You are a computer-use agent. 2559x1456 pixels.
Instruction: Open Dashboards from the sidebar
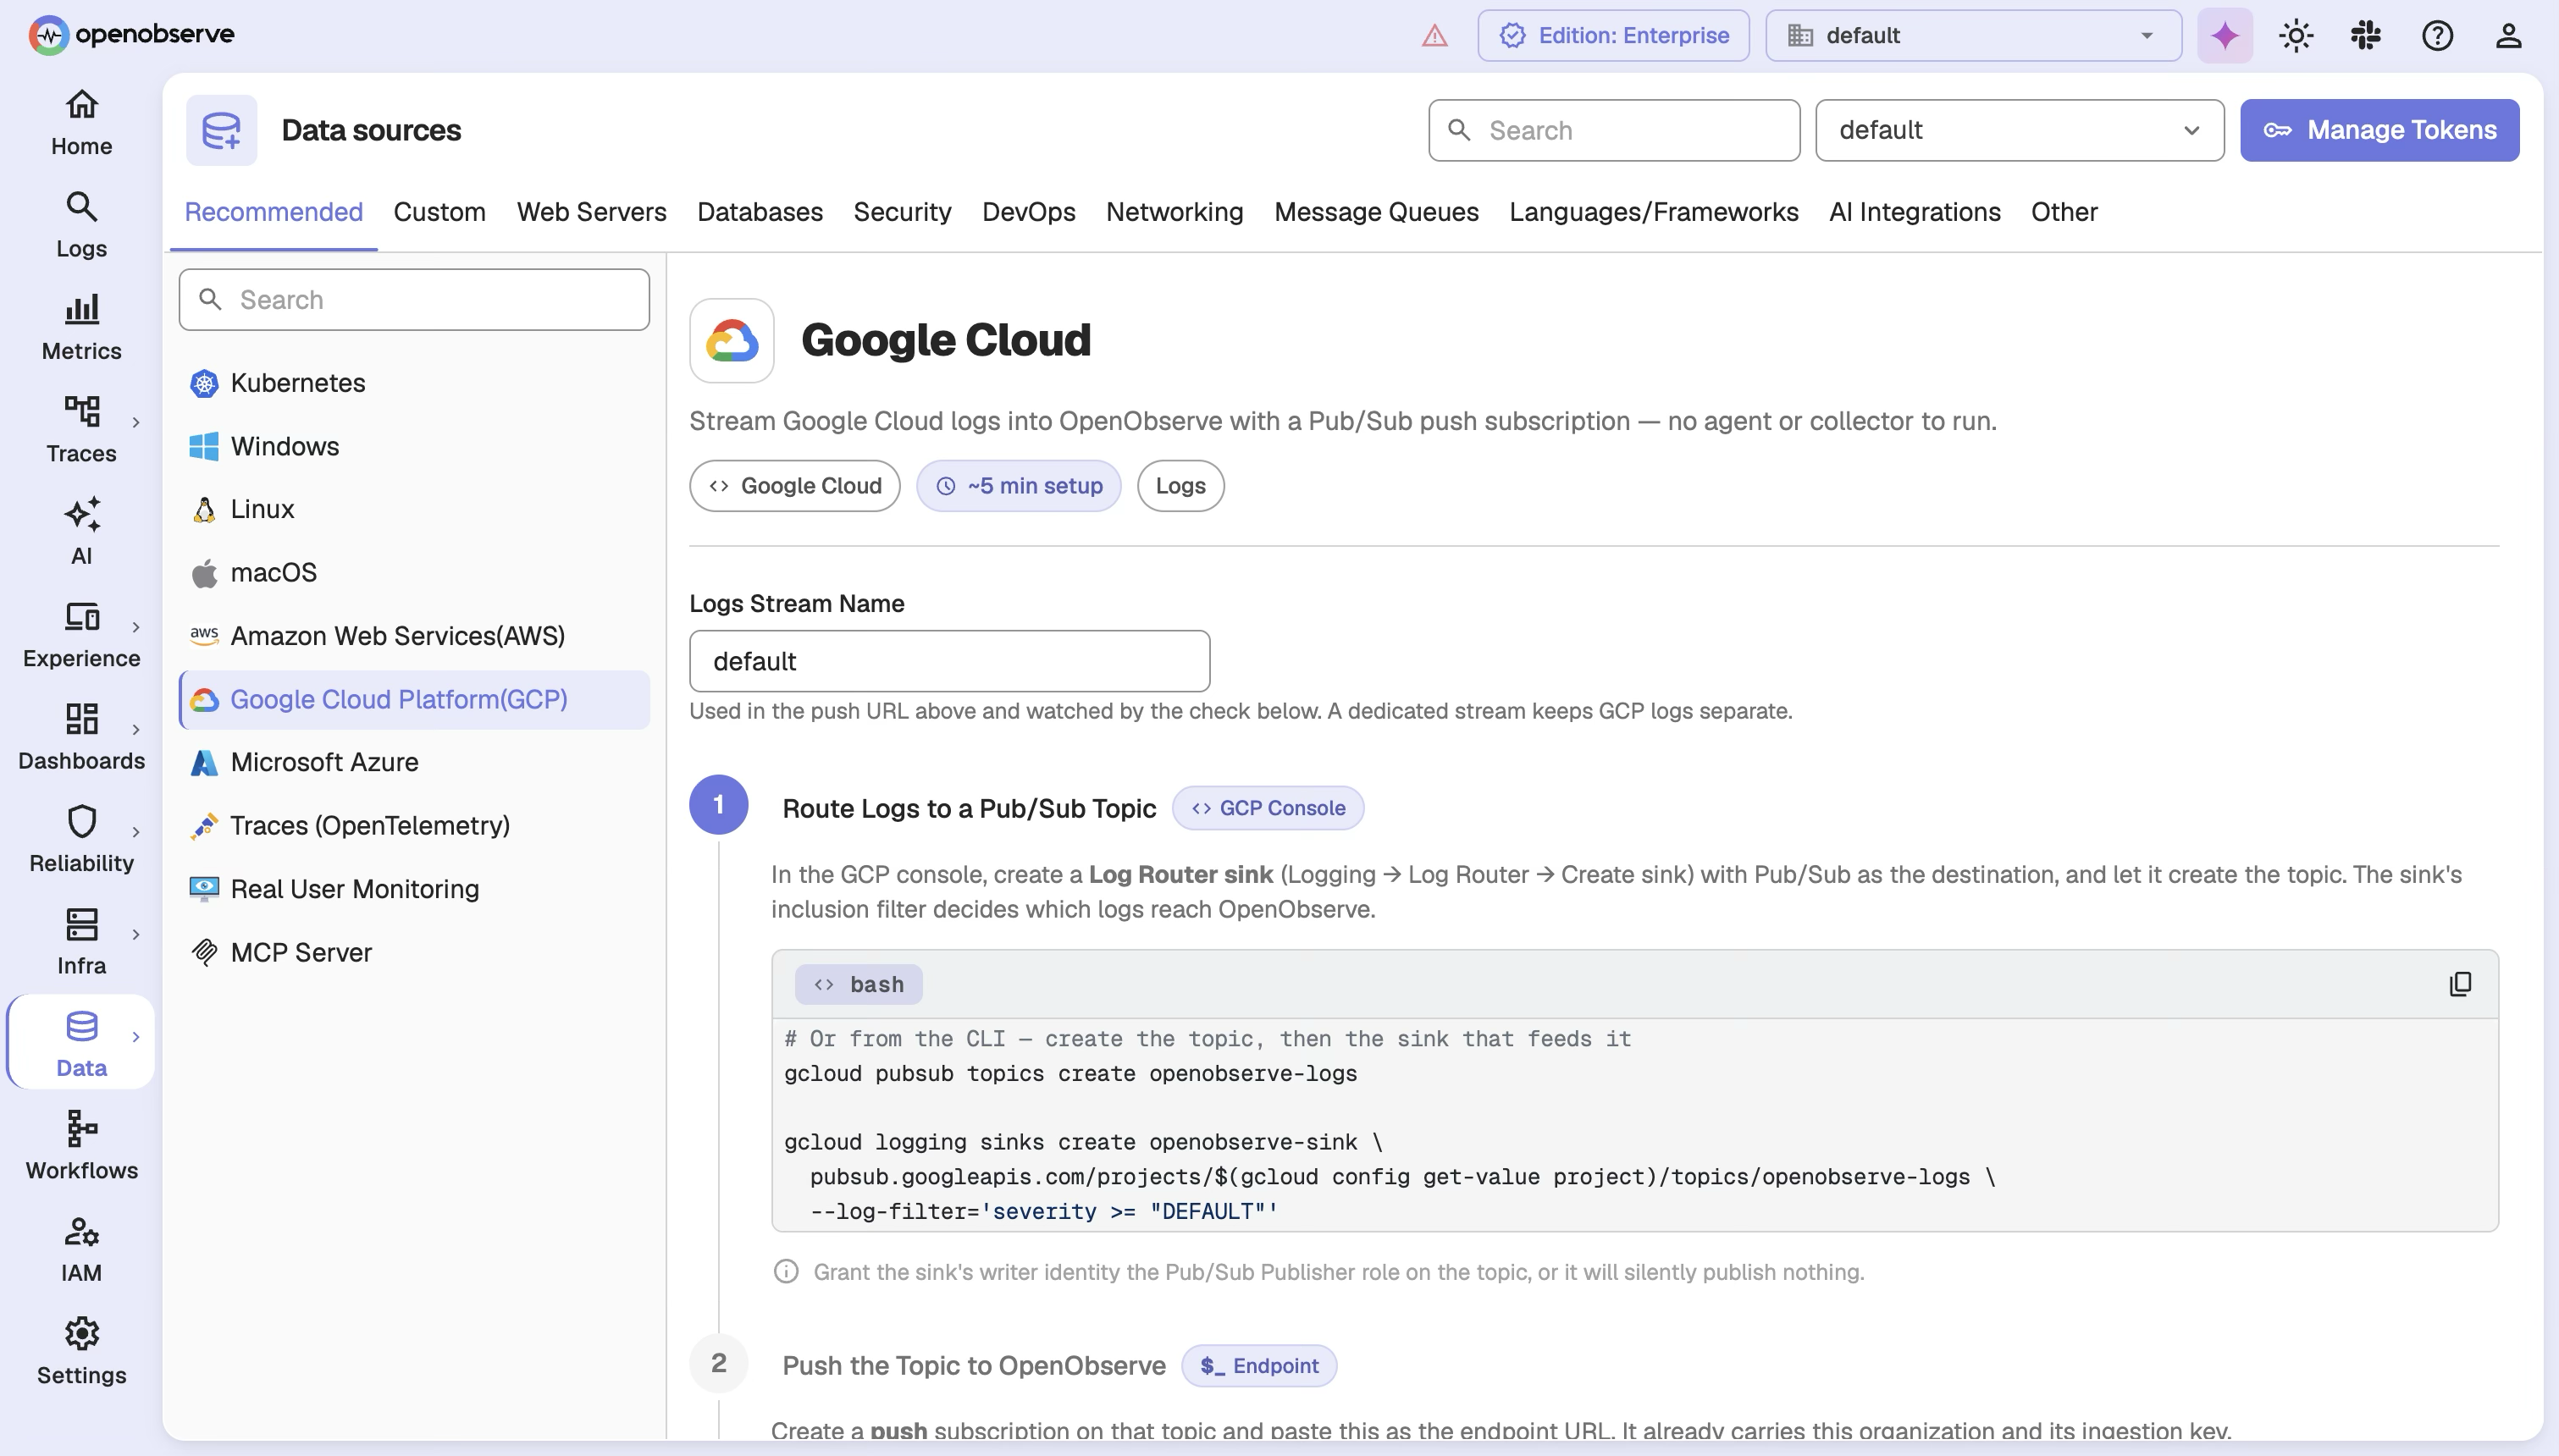pos(81,738)
